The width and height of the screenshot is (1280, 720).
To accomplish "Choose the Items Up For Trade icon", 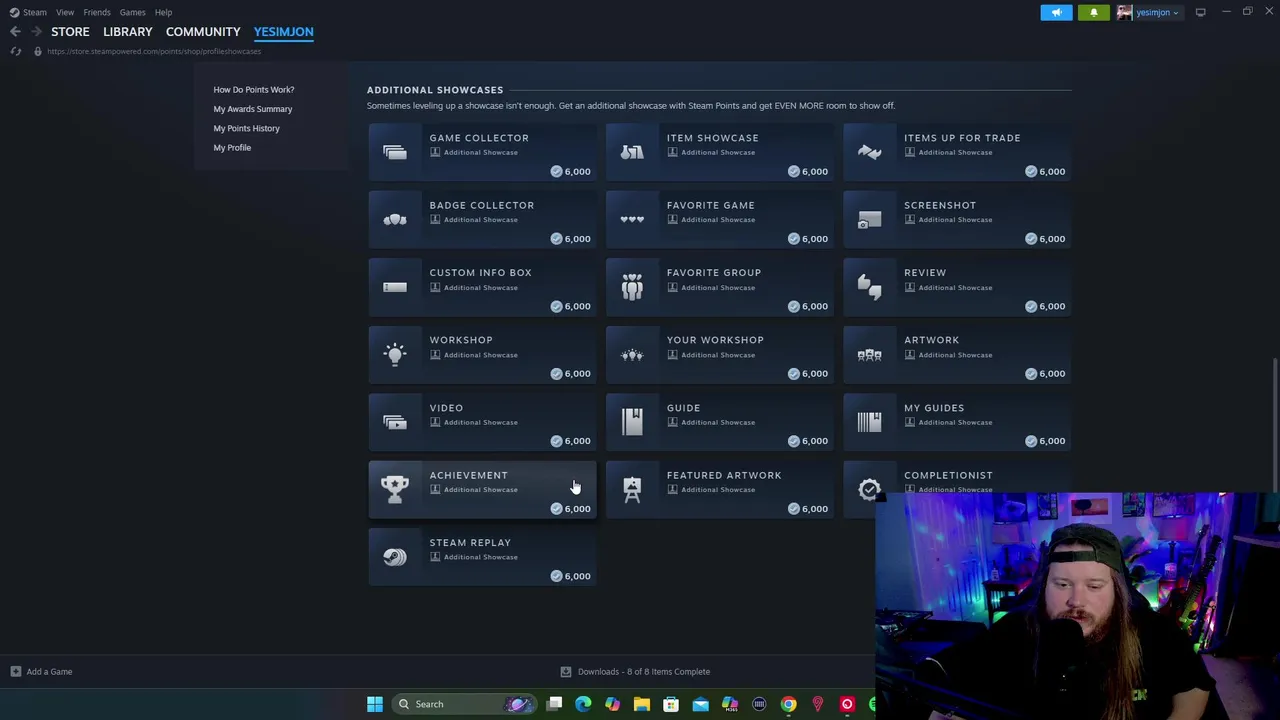I will point(869,152).
